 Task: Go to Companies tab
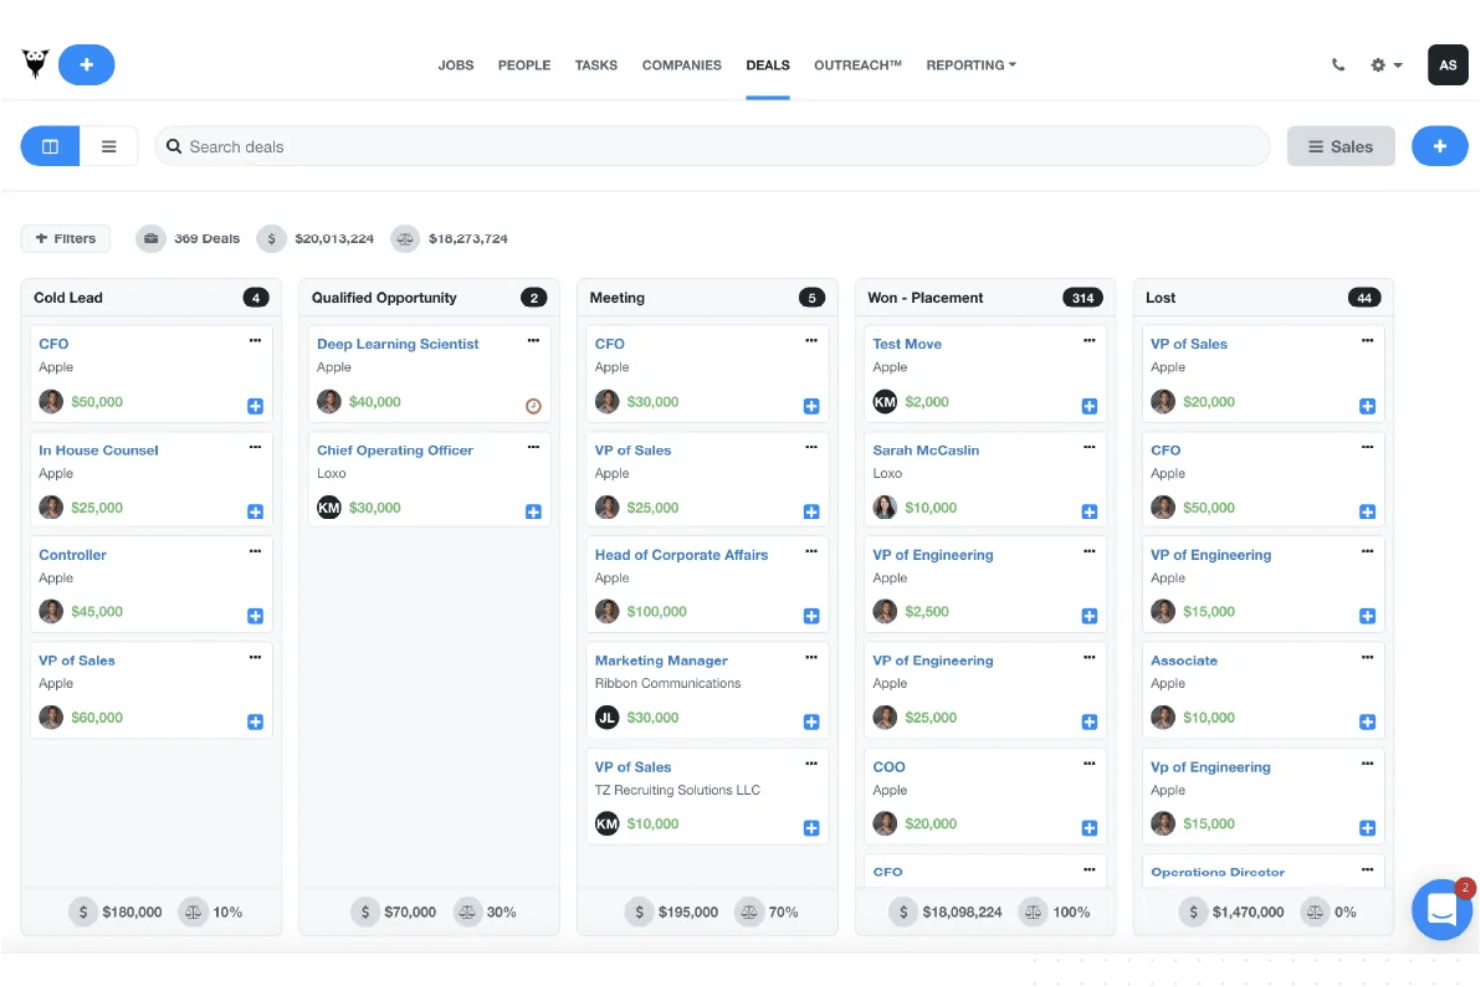coord(682,65)
